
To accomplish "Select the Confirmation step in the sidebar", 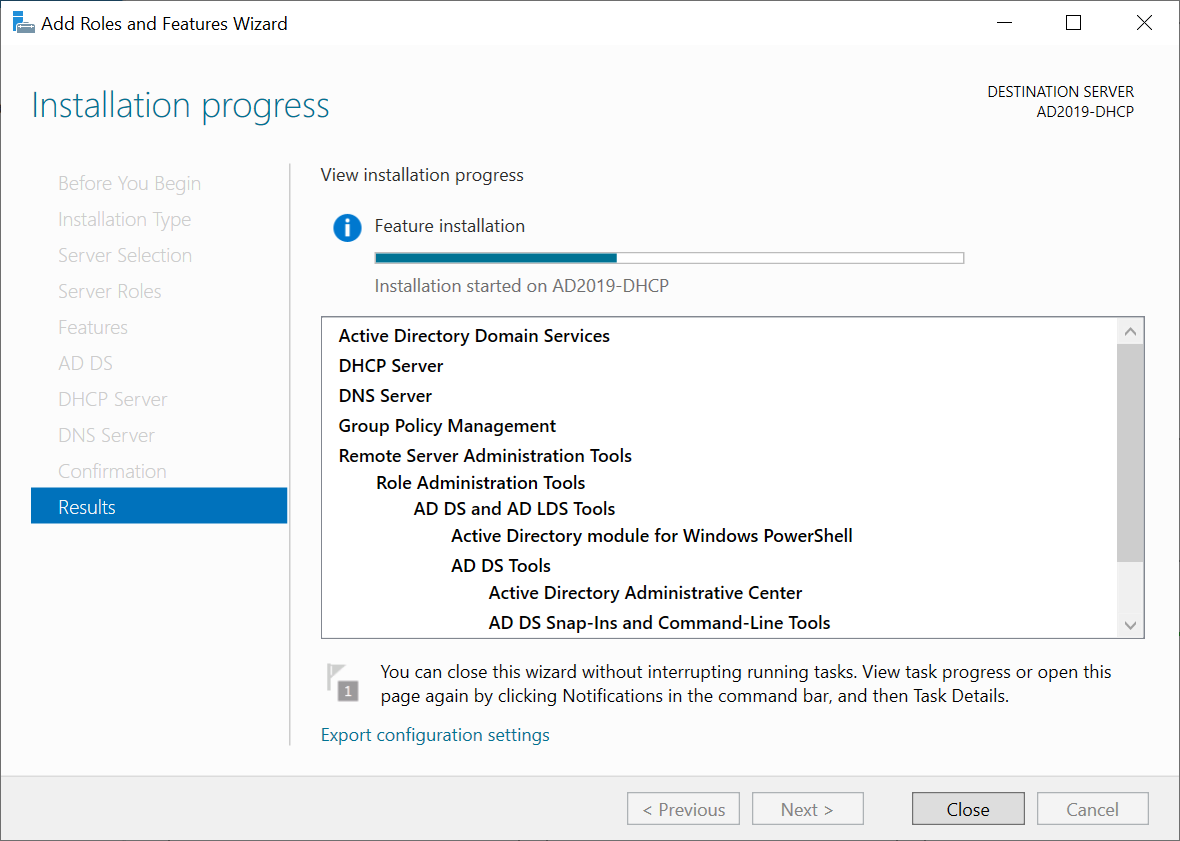I will 112,470.
